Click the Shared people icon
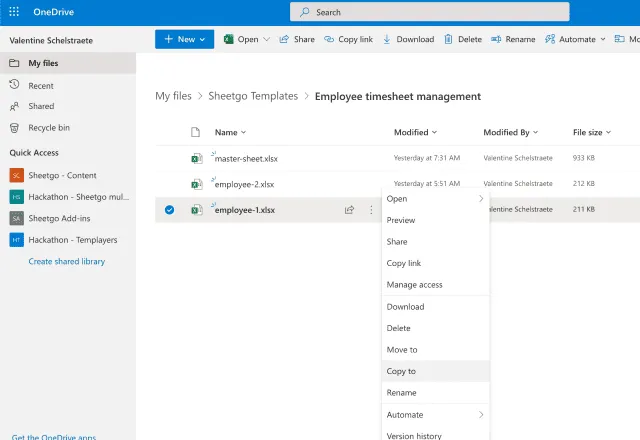 14,107
